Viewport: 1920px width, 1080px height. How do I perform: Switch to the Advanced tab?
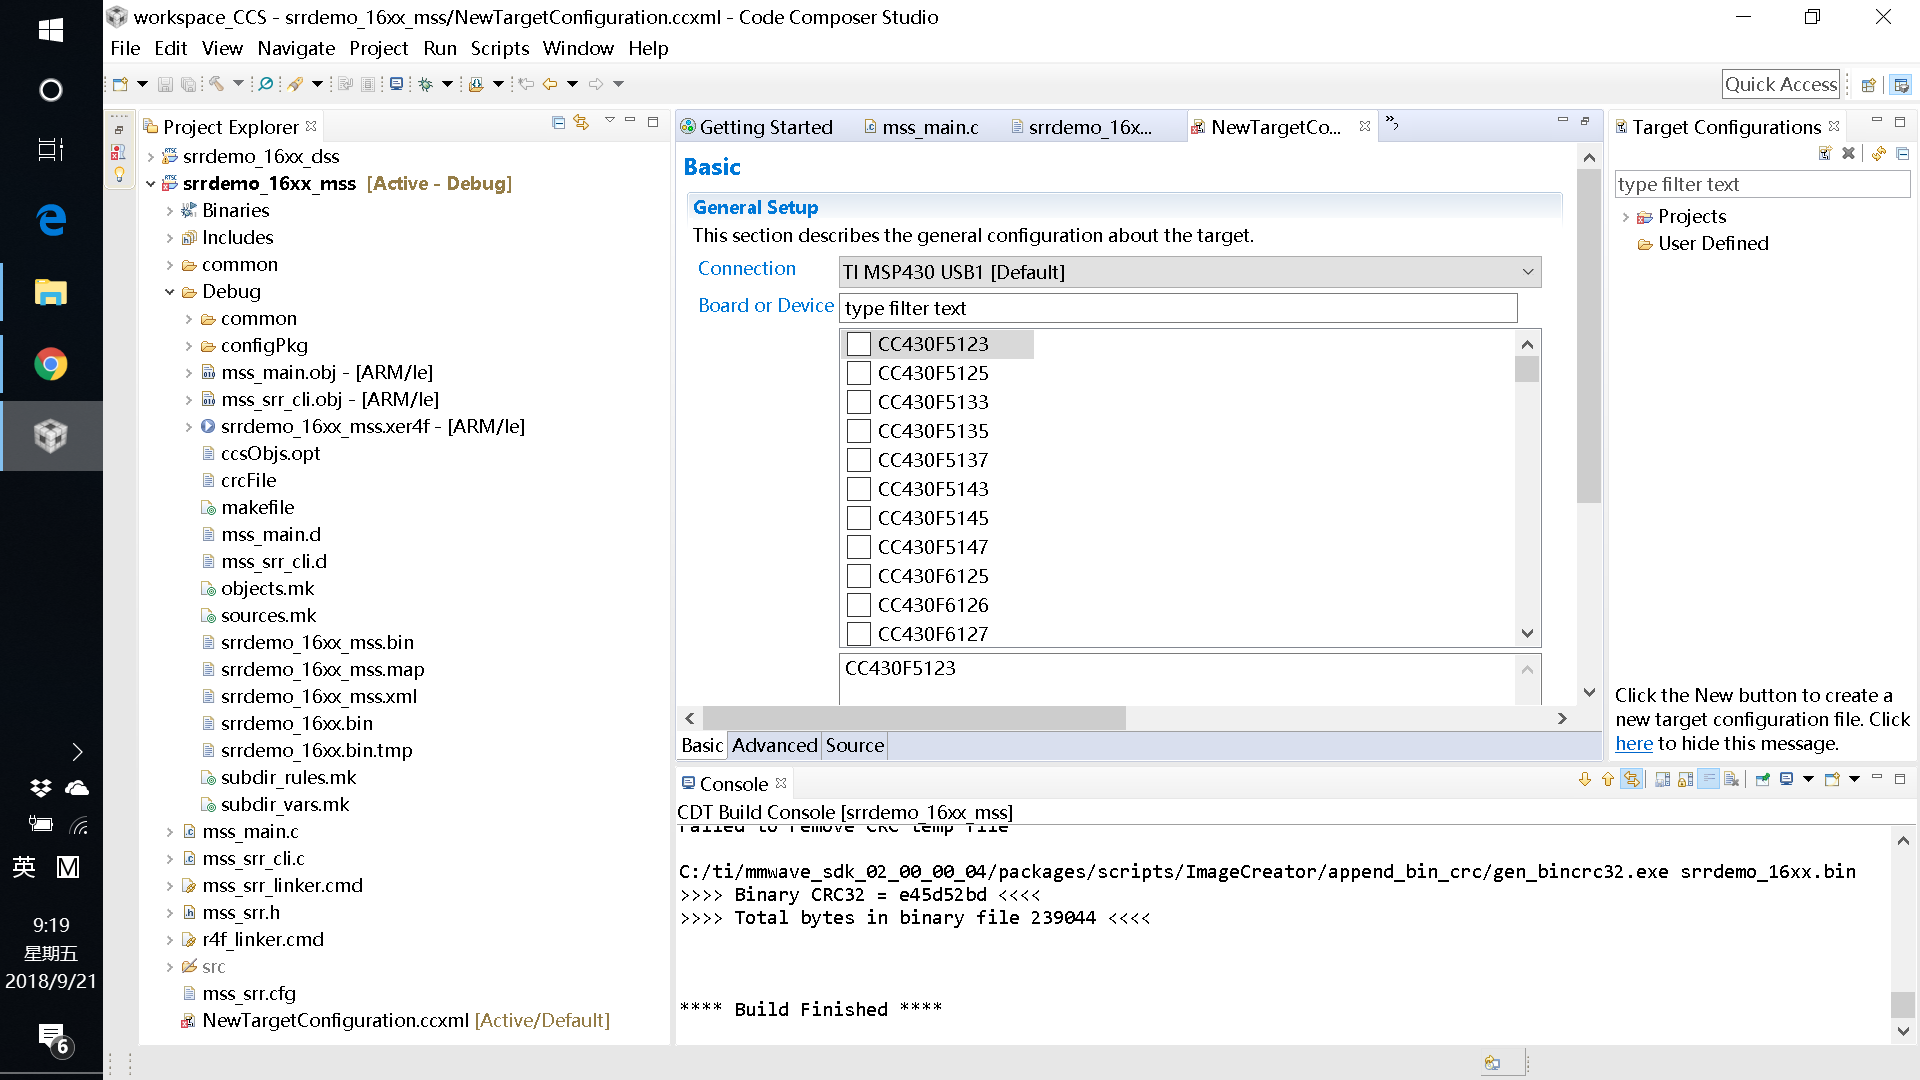pyautogui.click(x=774, y=745)
